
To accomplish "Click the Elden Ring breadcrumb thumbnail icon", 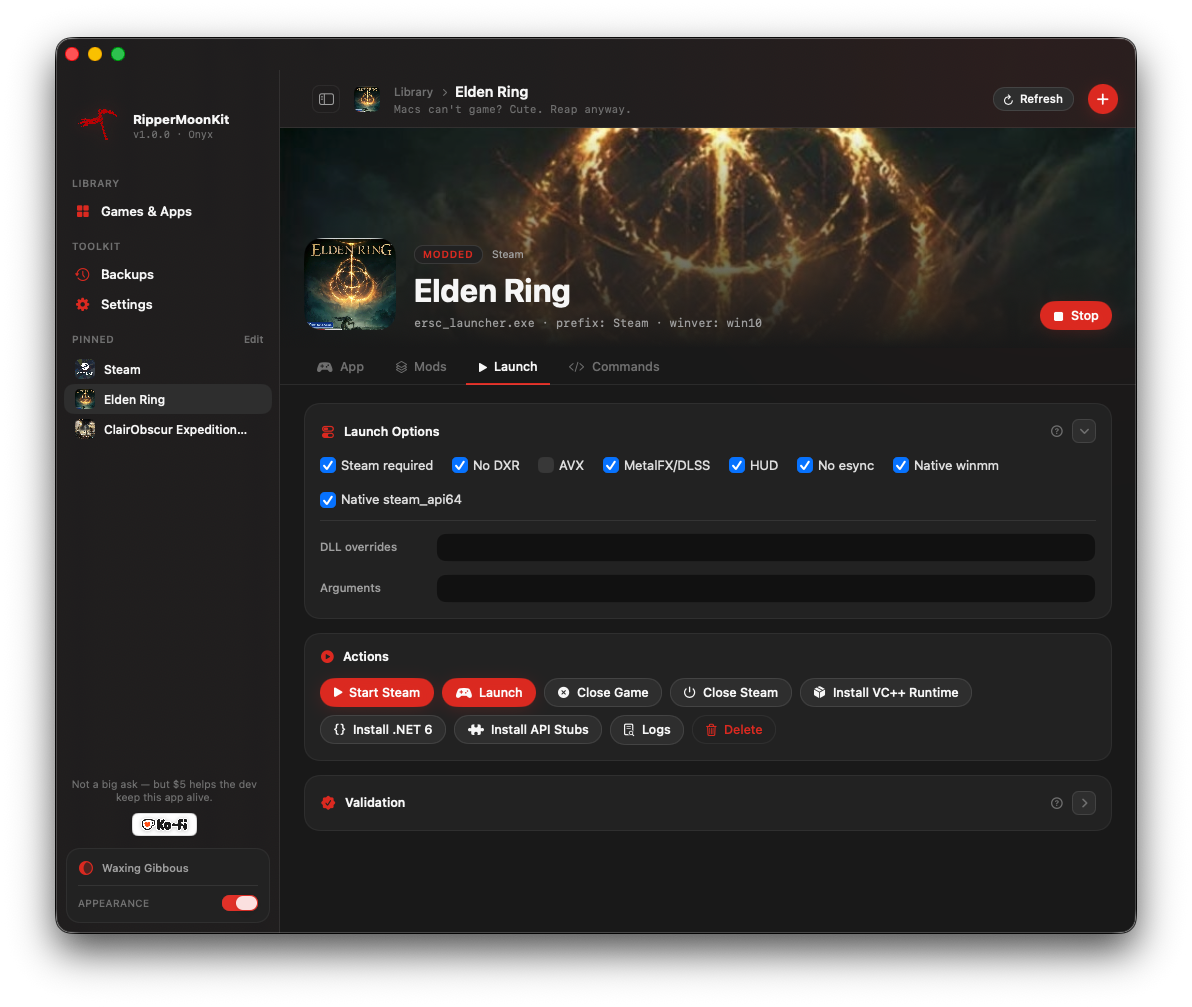I will 367,100.
